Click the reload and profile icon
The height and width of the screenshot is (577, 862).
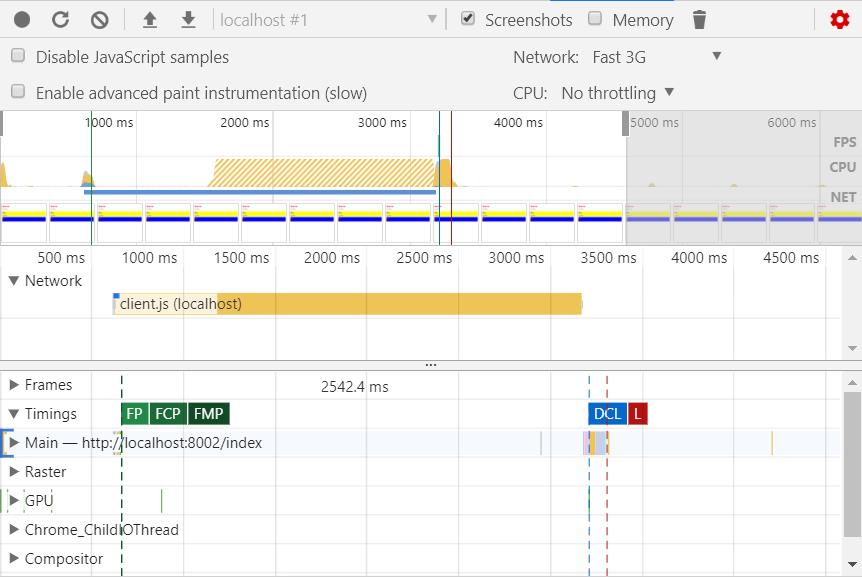(x=60, y=19)
